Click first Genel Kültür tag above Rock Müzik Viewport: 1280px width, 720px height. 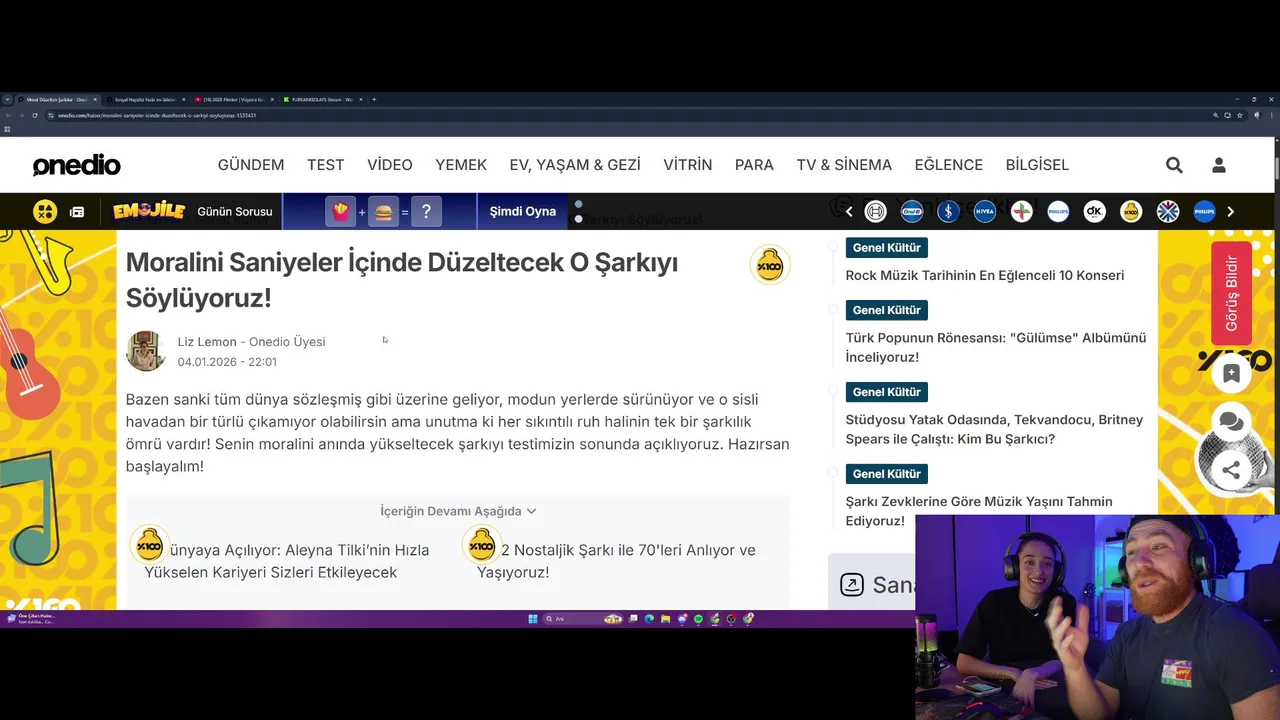pos(887,247)
